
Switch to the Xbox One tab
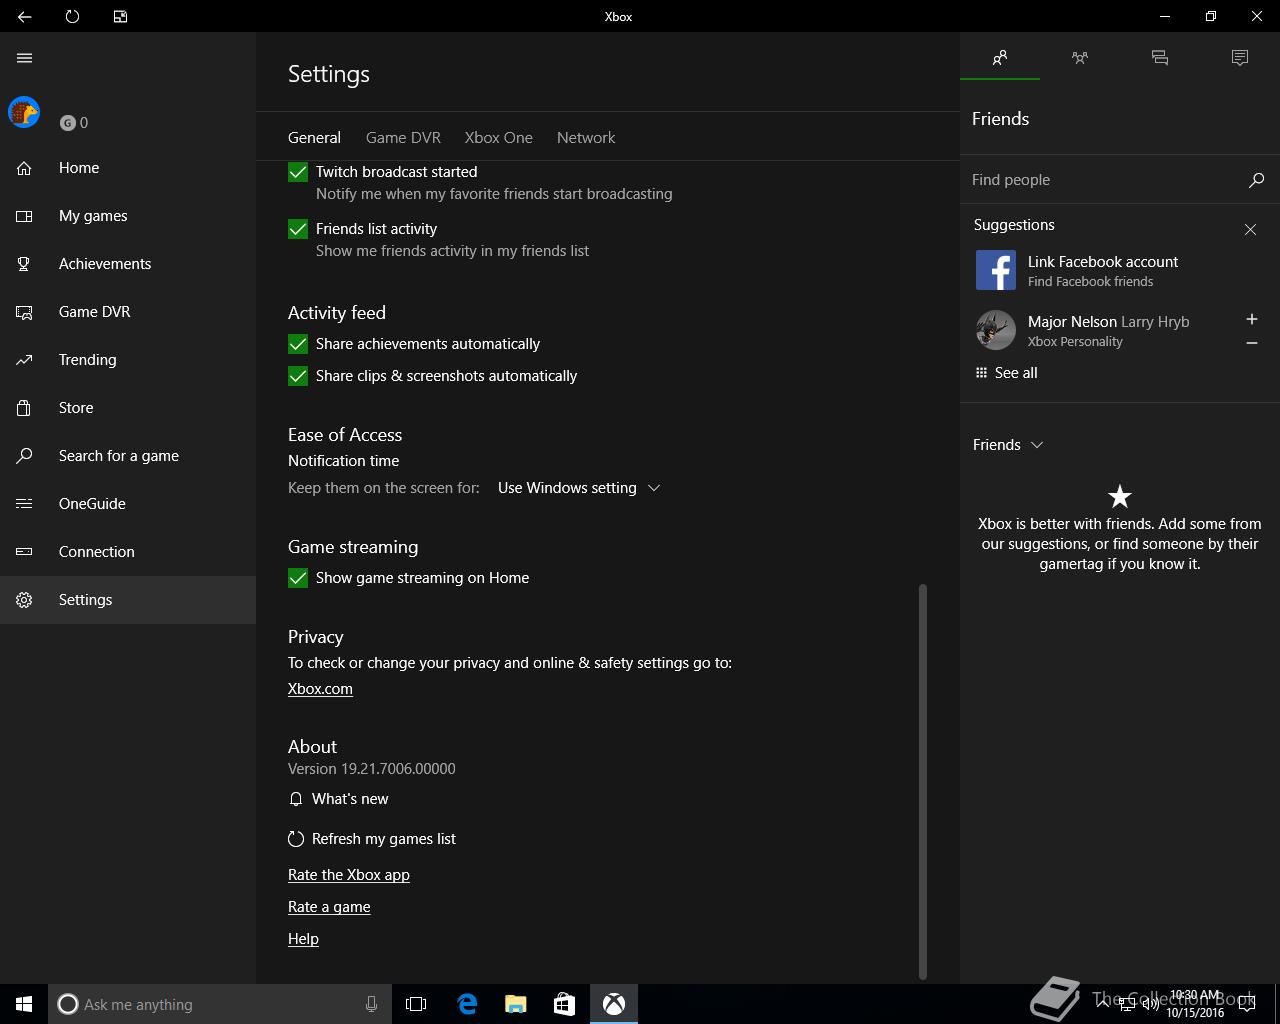[498, 138]
